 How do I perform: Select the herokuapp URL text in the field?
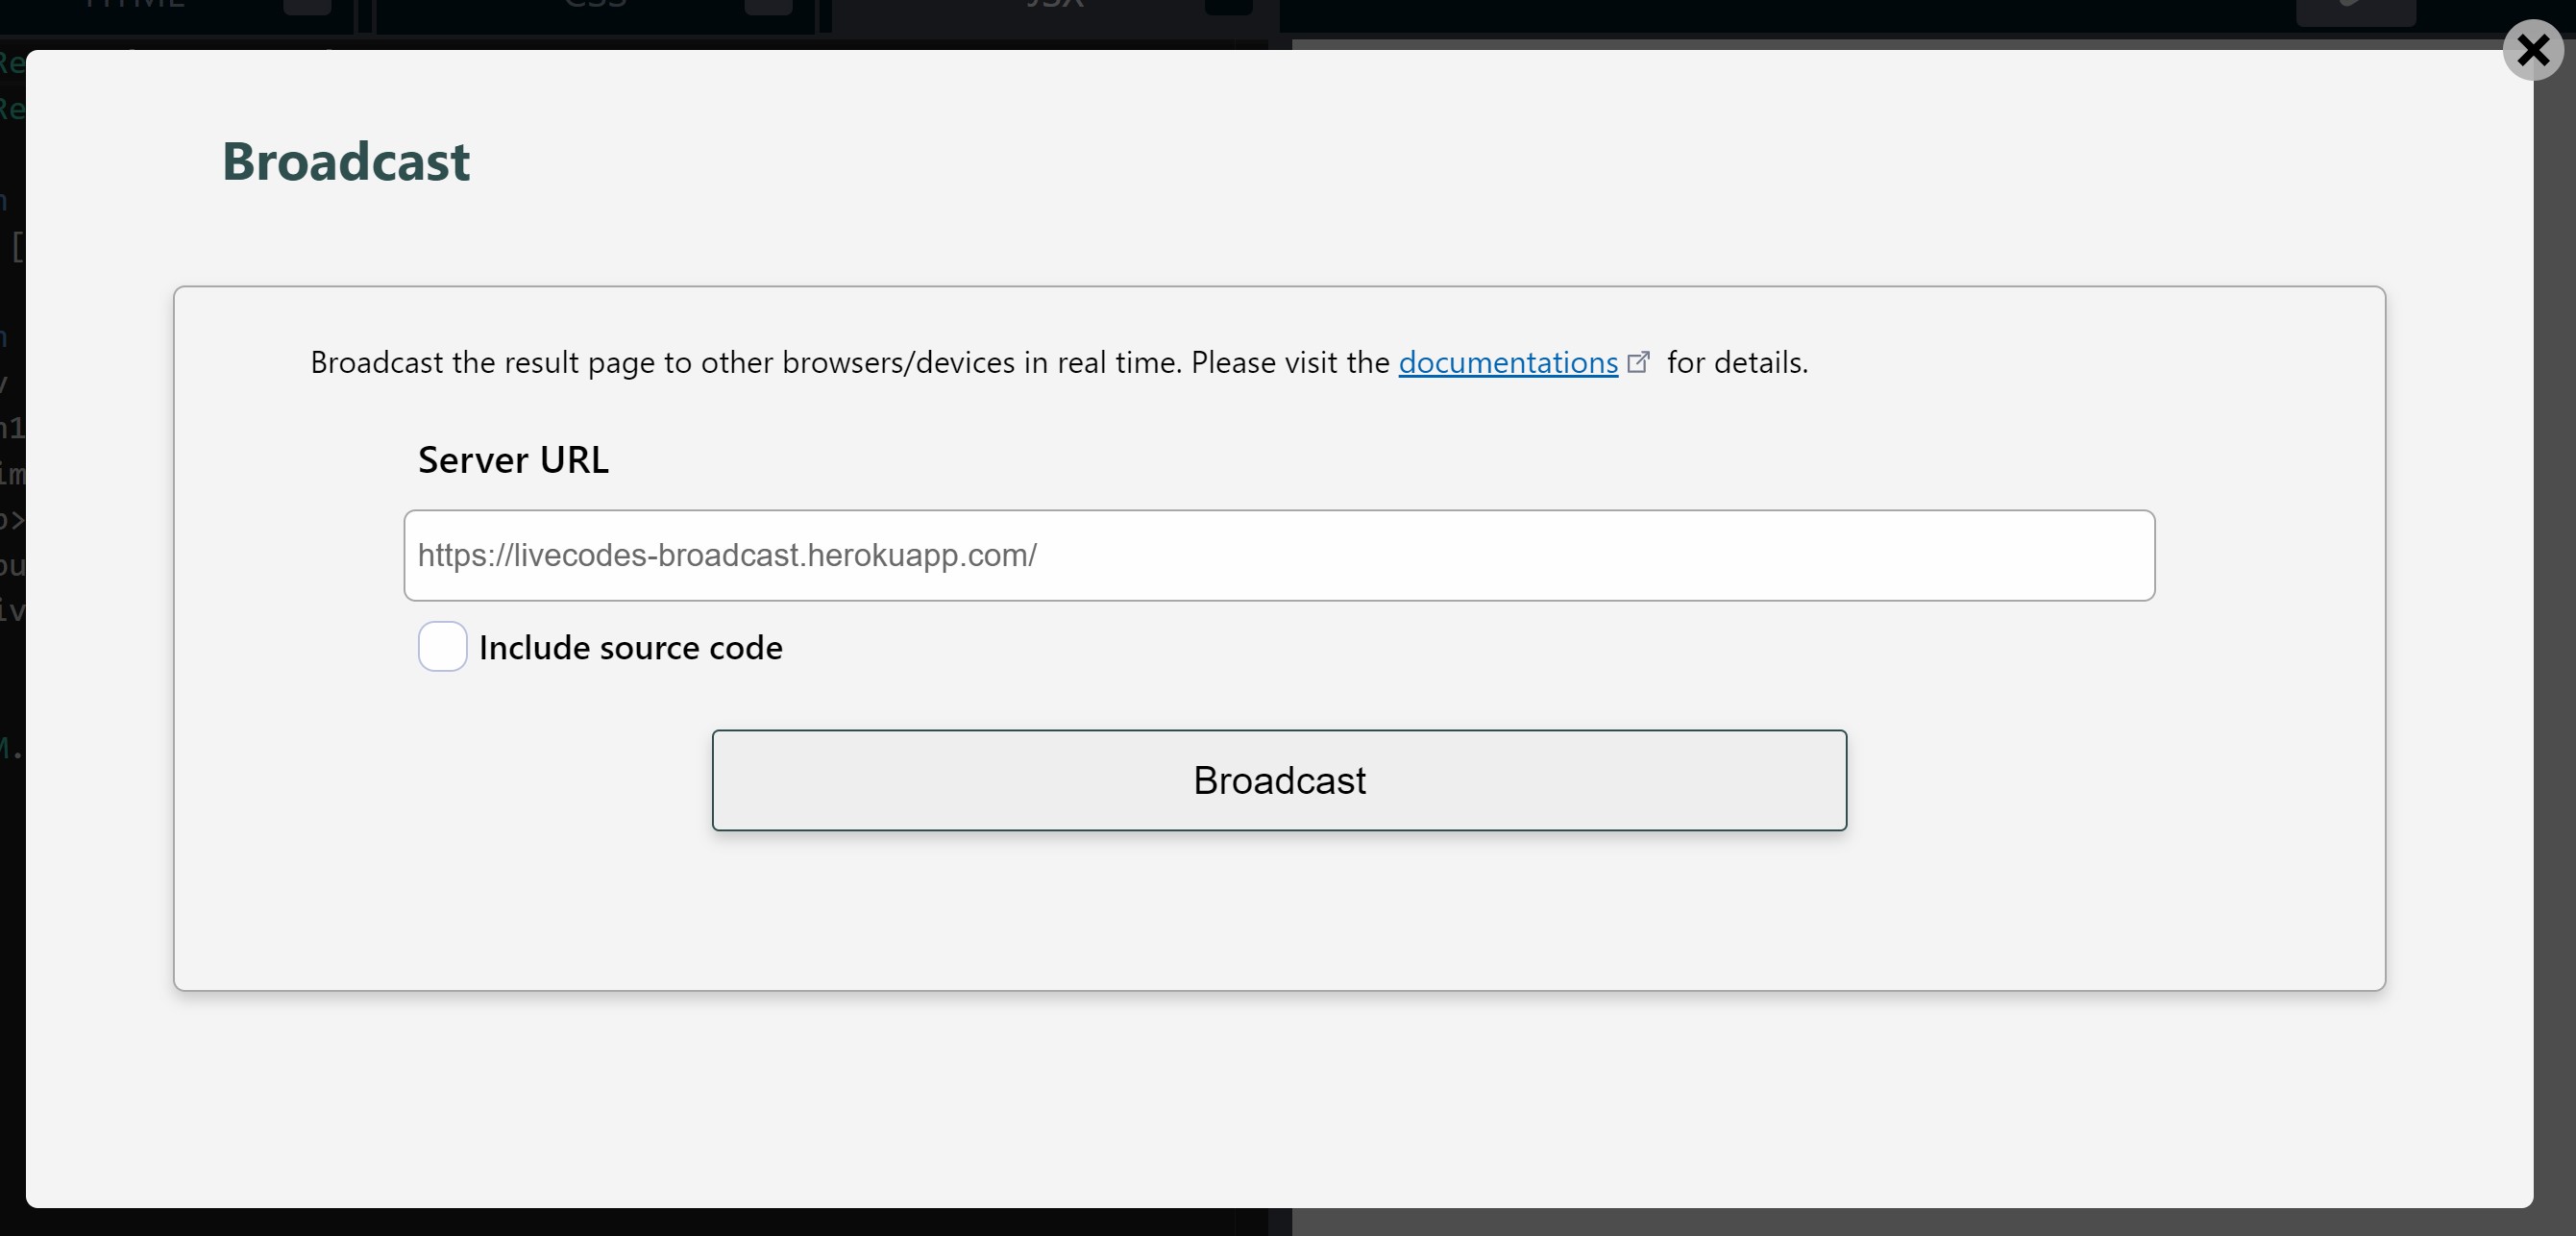point(727,556)
